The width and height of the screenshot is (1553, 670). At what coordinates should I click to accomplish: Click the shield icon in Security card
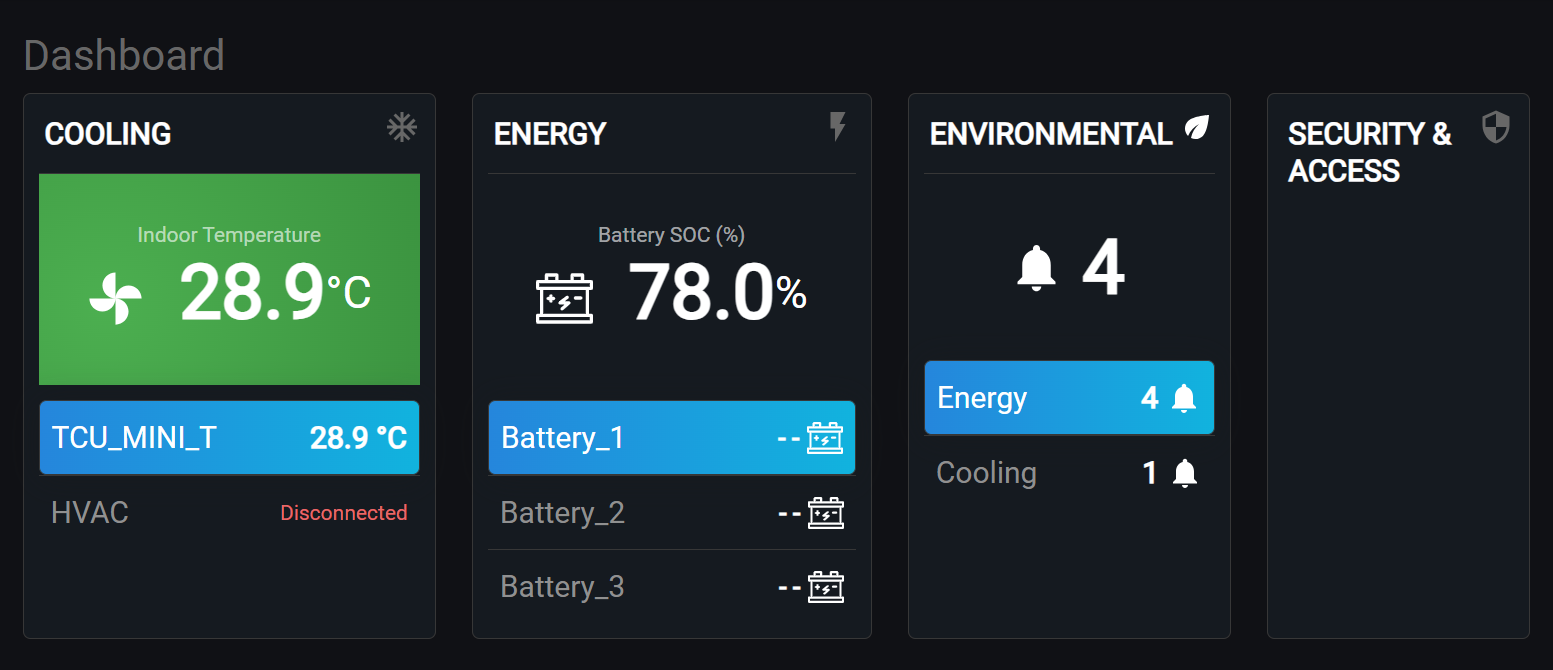pos(1495,128)
